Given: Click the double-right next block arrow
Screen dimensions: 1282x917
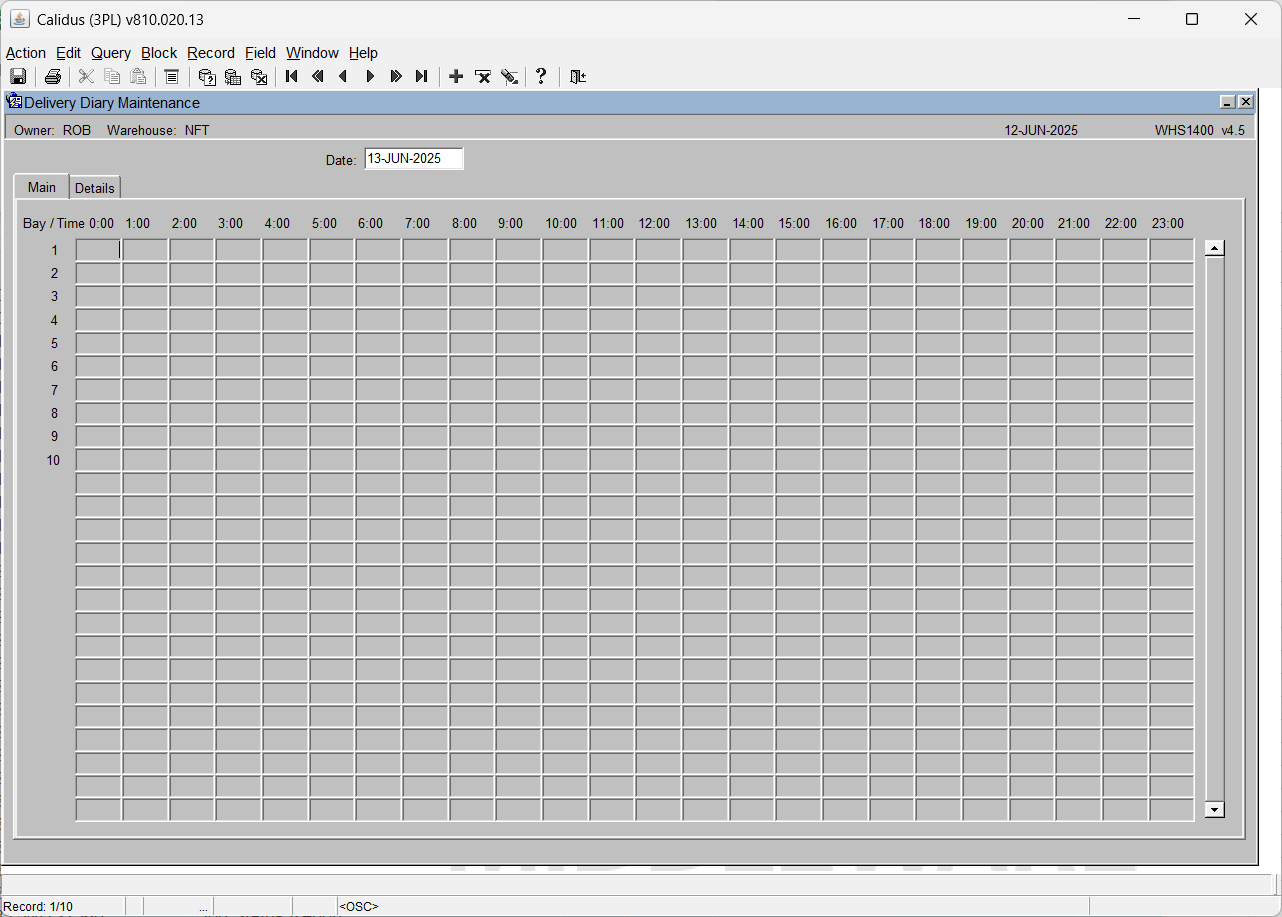Looking at the screenshot, I should (x=396, y=77).
